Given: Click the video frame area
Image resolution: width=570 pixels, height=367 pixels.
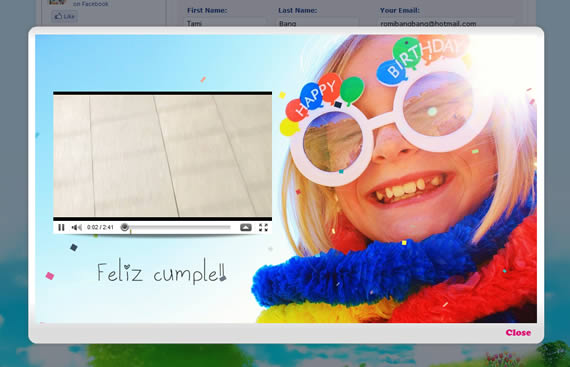Looking at the screenshot, I should point(162,156).
